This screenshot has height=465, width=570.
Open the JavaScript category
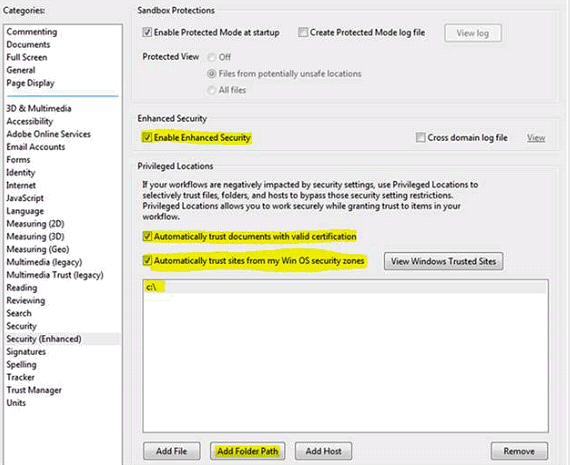pyautogui.click(x=25, y=198)
